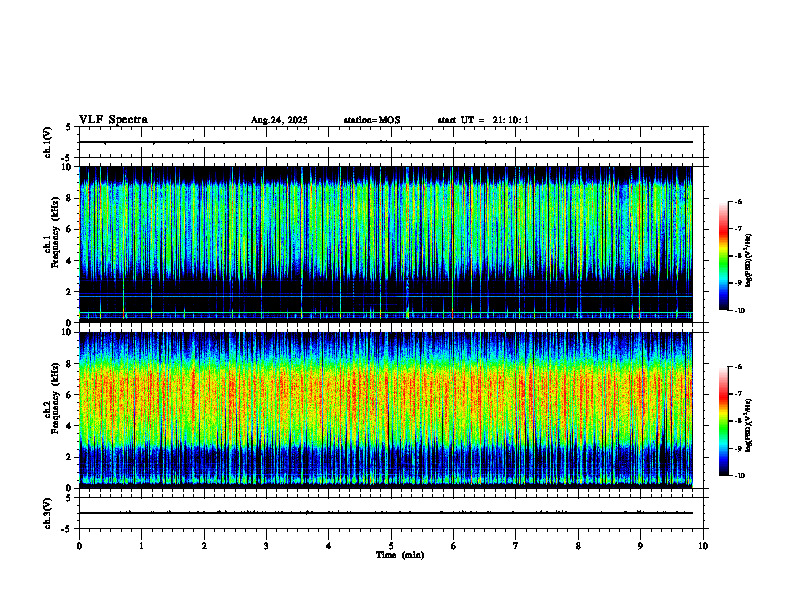Screen dimensions: 792x612
Task: Click time axis tick label "1"
Action: click(x=141, y=546)
